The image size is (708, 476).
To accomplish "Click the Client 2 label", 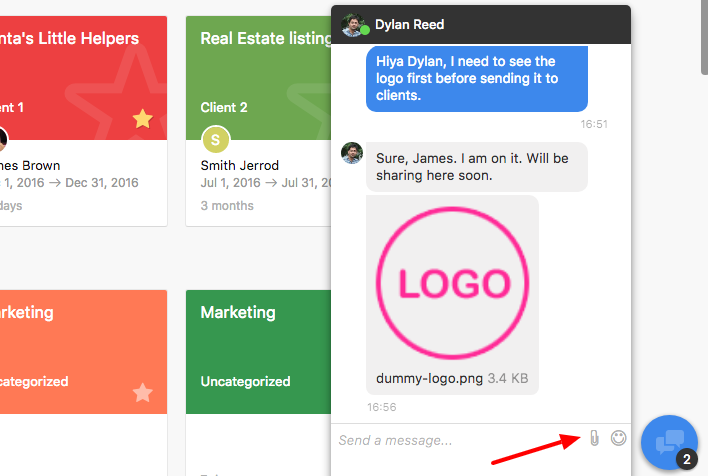I will tap(224, 107).
